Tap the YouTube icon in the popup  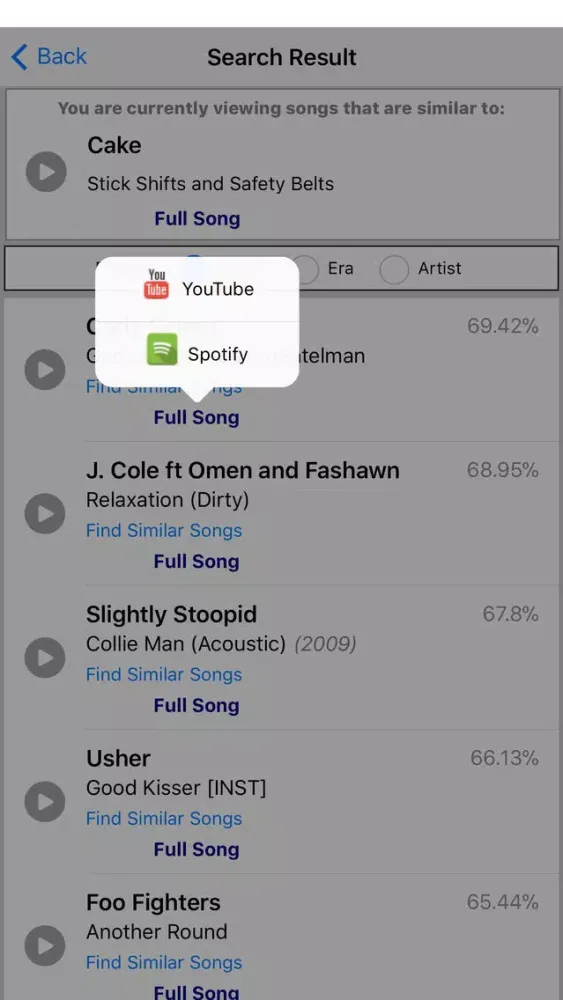tap(156, 284)
